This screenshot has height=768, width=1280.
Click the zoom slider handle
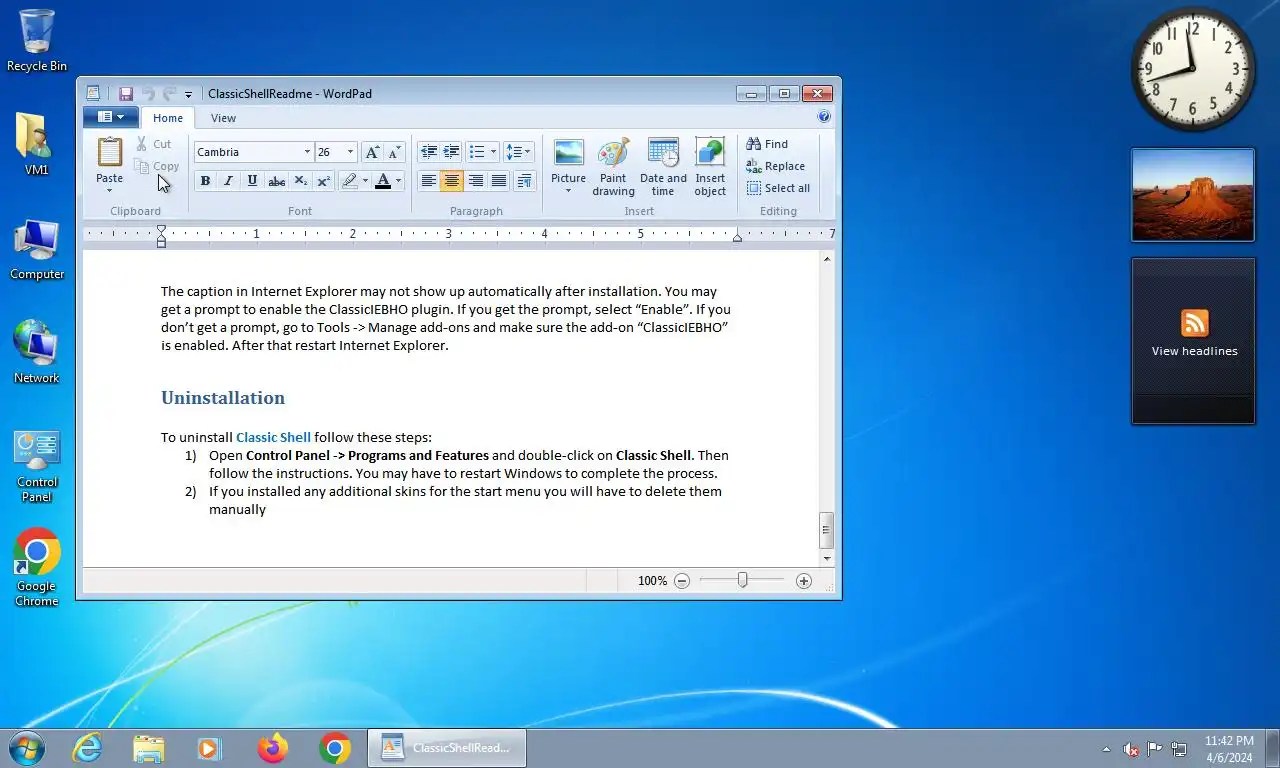(x=742, y=580)
